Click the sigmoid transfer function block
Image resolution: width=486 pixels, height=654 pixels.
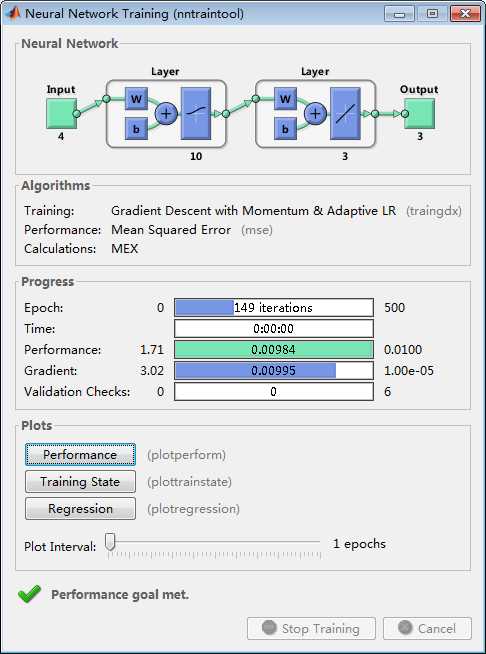point(196,113)
